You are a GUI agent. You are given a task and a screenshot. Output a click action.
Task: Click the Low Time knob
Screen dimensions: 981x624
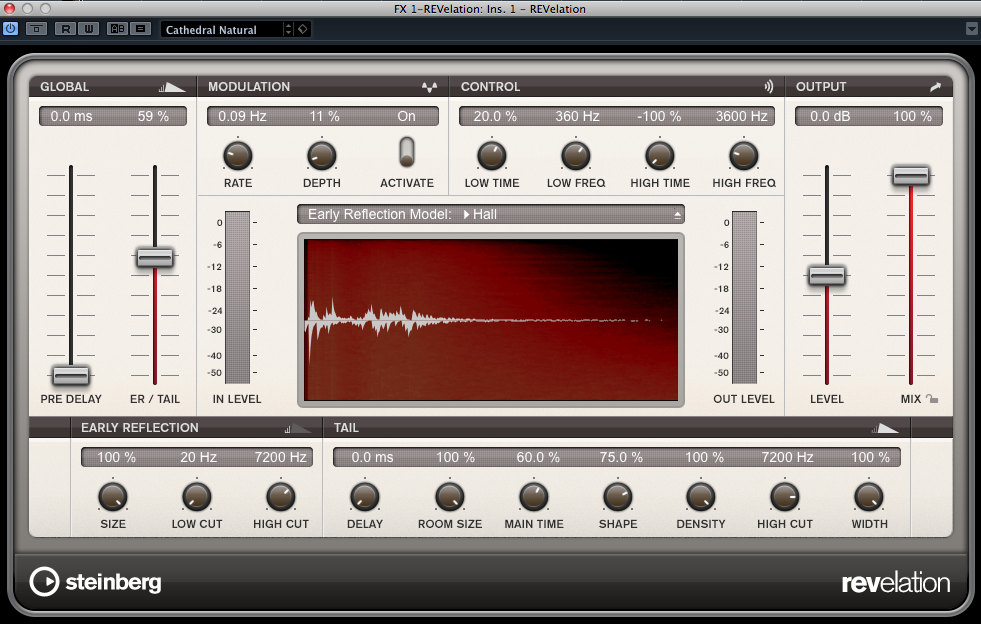point(492,156)
